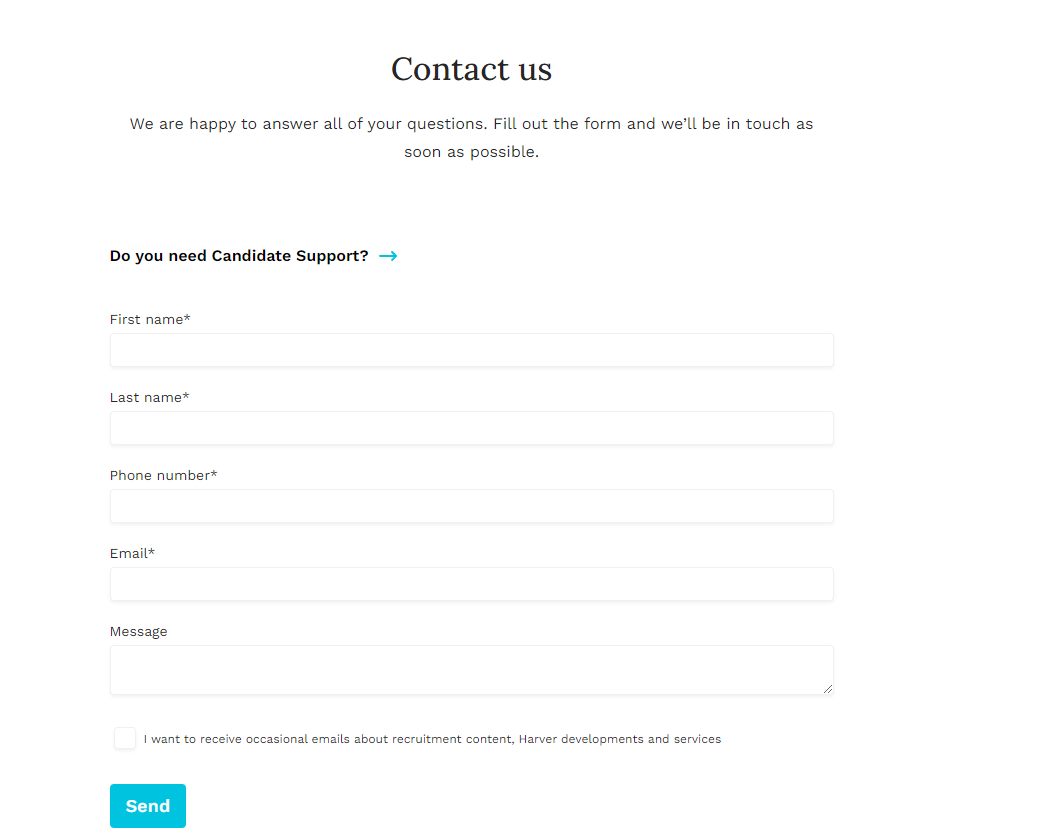Click the First name label
Image resolution: width=1064 pixels, height=836 pixels.
[147, 320]
